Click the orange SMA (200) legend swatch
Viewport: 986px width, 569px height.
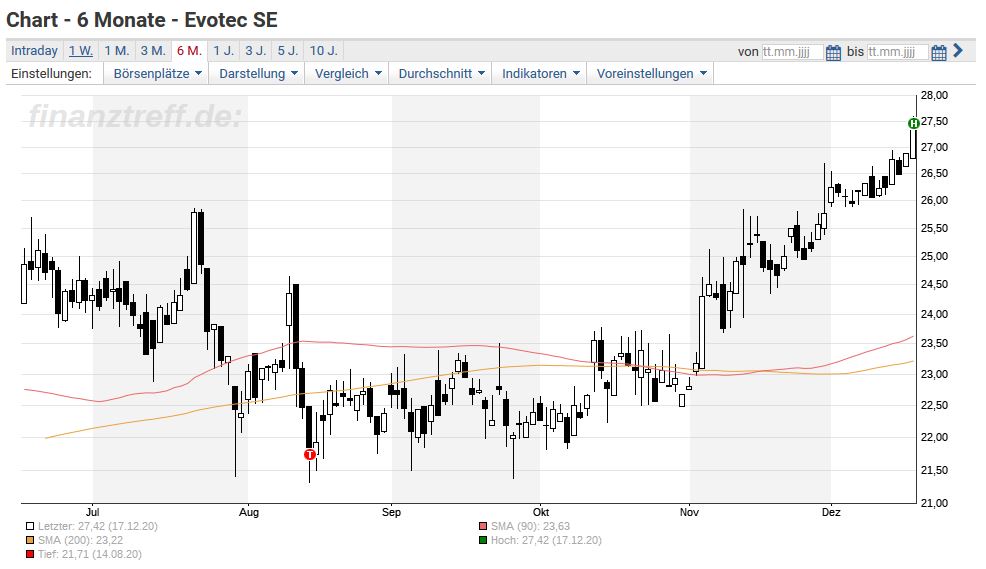click(x=30, y=540)
